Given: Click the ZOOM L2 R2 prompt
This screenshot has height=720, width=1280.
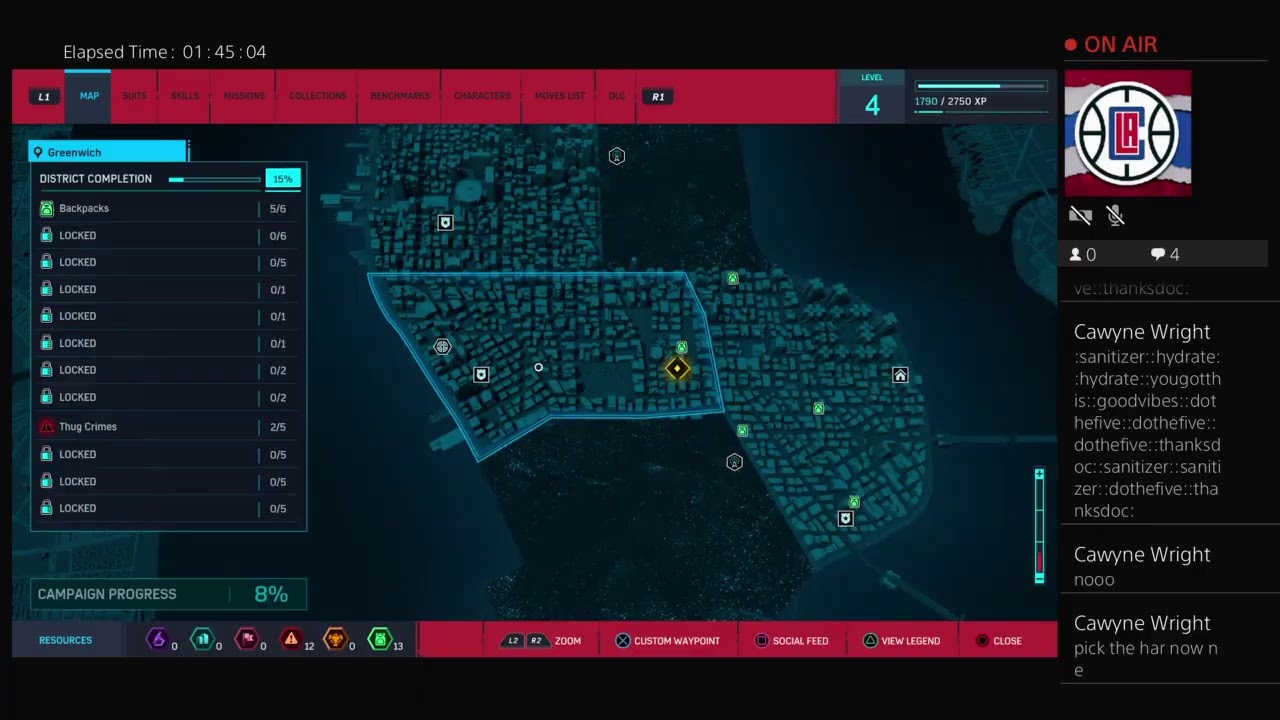Looking at the screenshot, I should coord(542,641).
